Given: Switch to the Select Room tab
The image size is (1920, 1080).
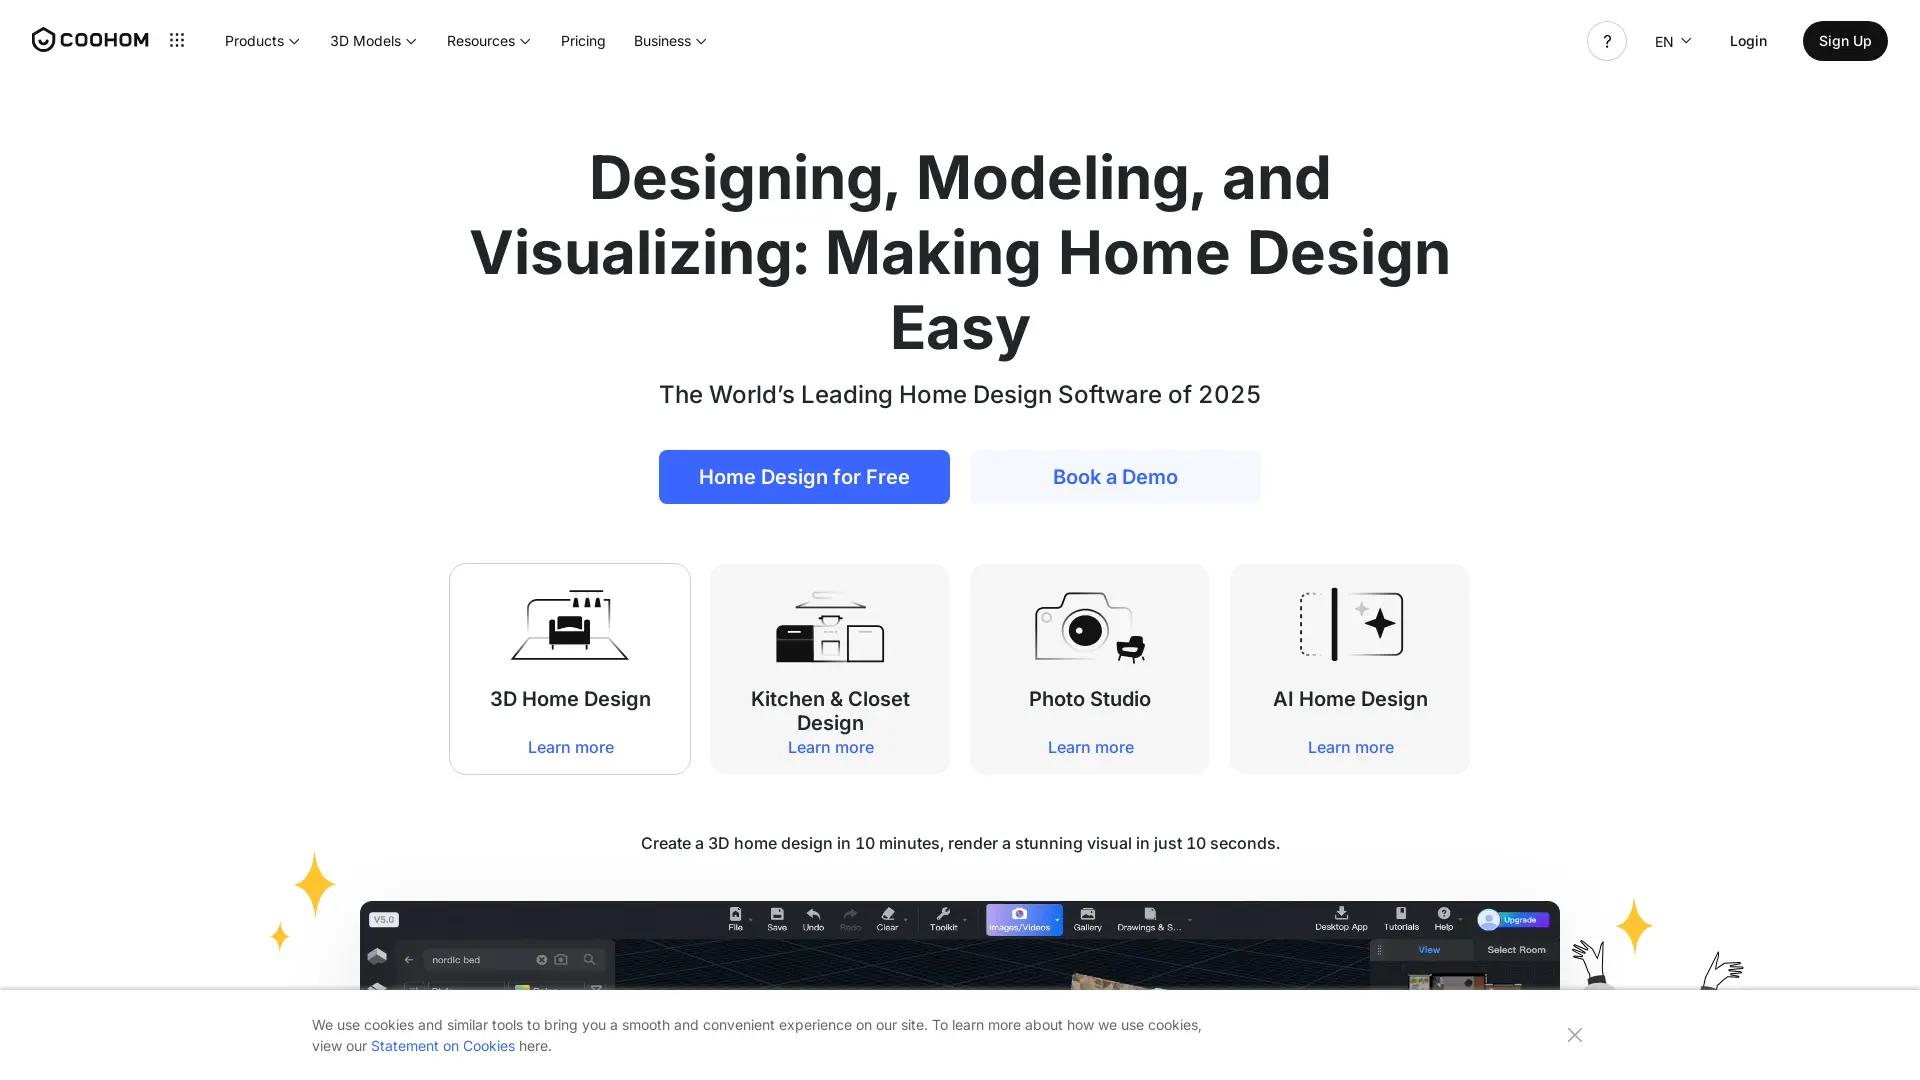Looking at the screenshot, I should tap(1516, 950).
